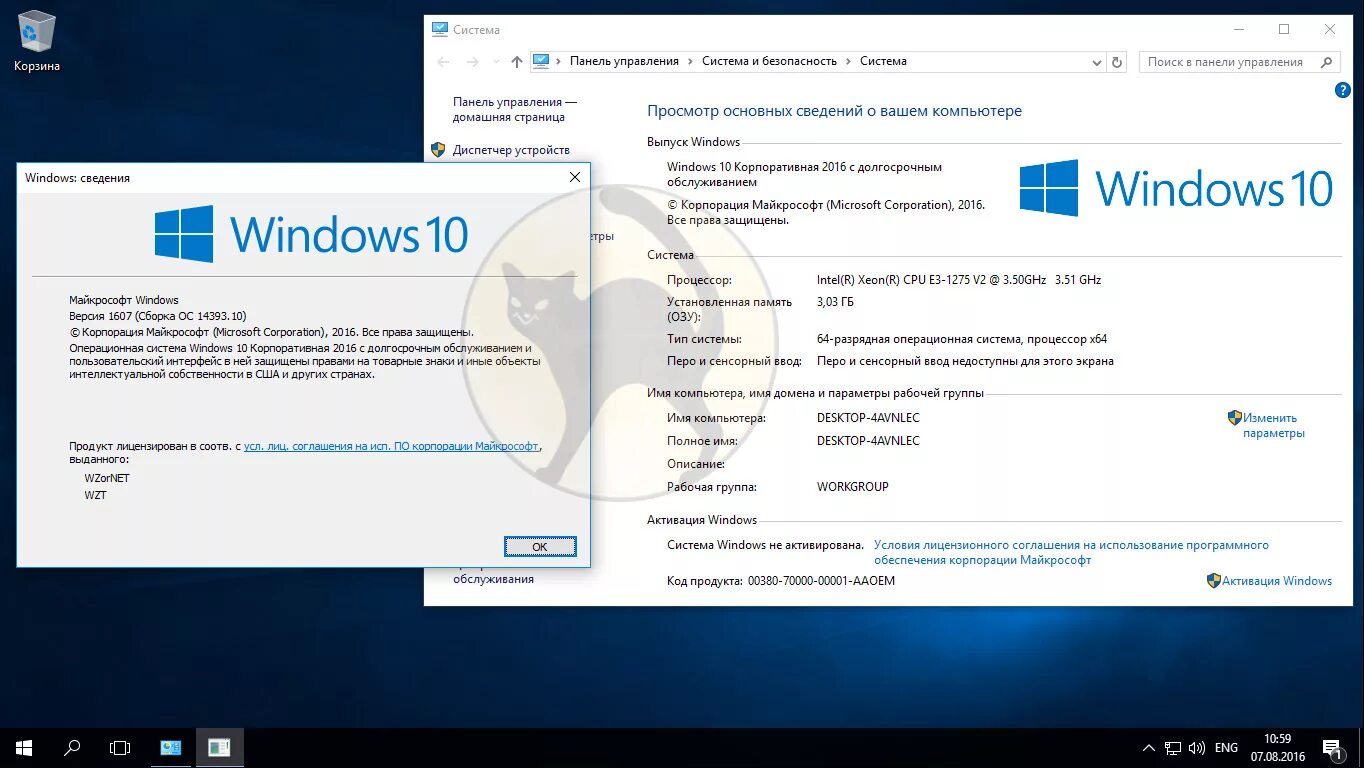This screenshot has width=1364, height=768.
Task: Open Task View on the taskbar
Action: point(120,747)
